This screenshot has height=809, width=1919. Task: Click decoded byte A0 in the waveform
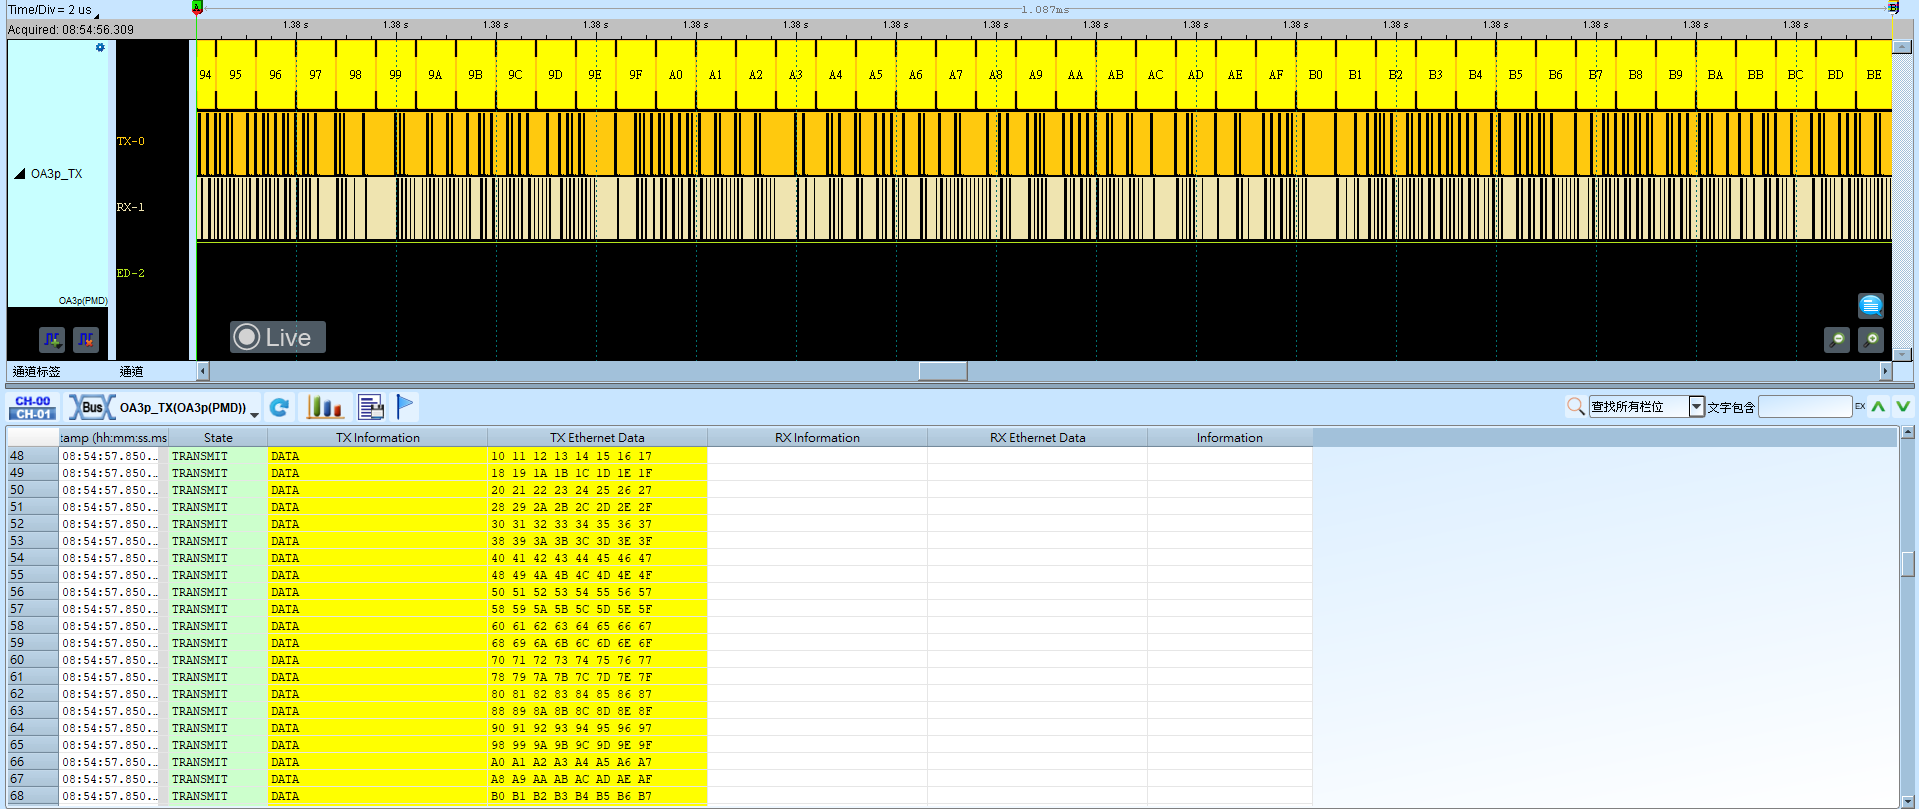tap(676, 75)
